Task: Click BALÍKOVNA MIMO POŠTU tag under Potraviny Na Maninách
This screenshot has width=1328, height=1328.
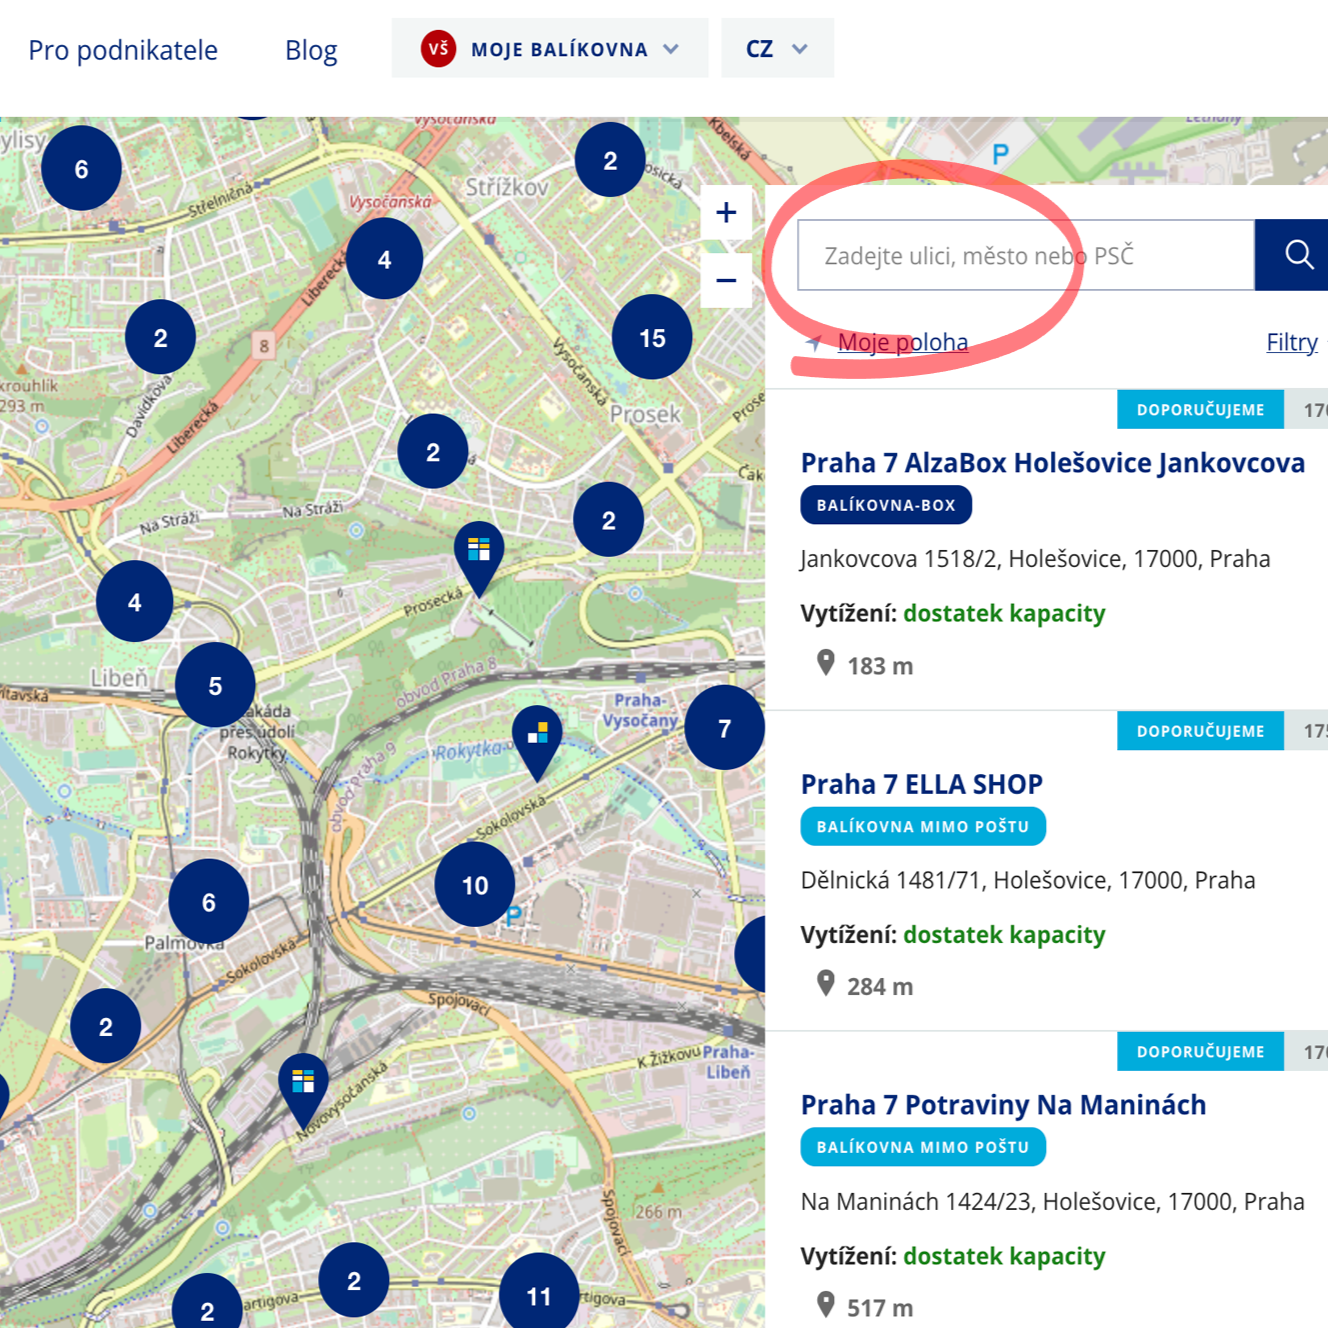Action: [x=923, y=1147]
